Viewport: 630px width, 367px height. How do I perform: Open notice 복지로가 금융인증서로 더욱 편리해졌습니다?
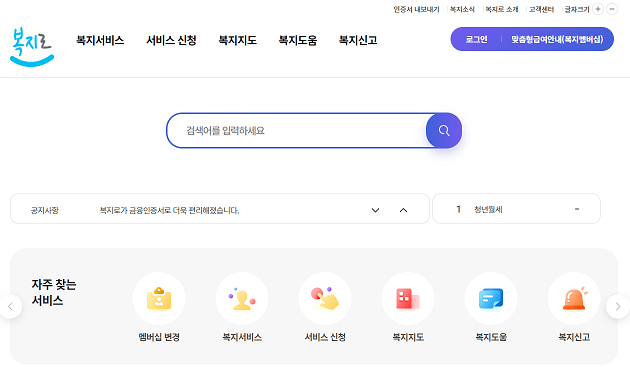[x=169, y=210]
